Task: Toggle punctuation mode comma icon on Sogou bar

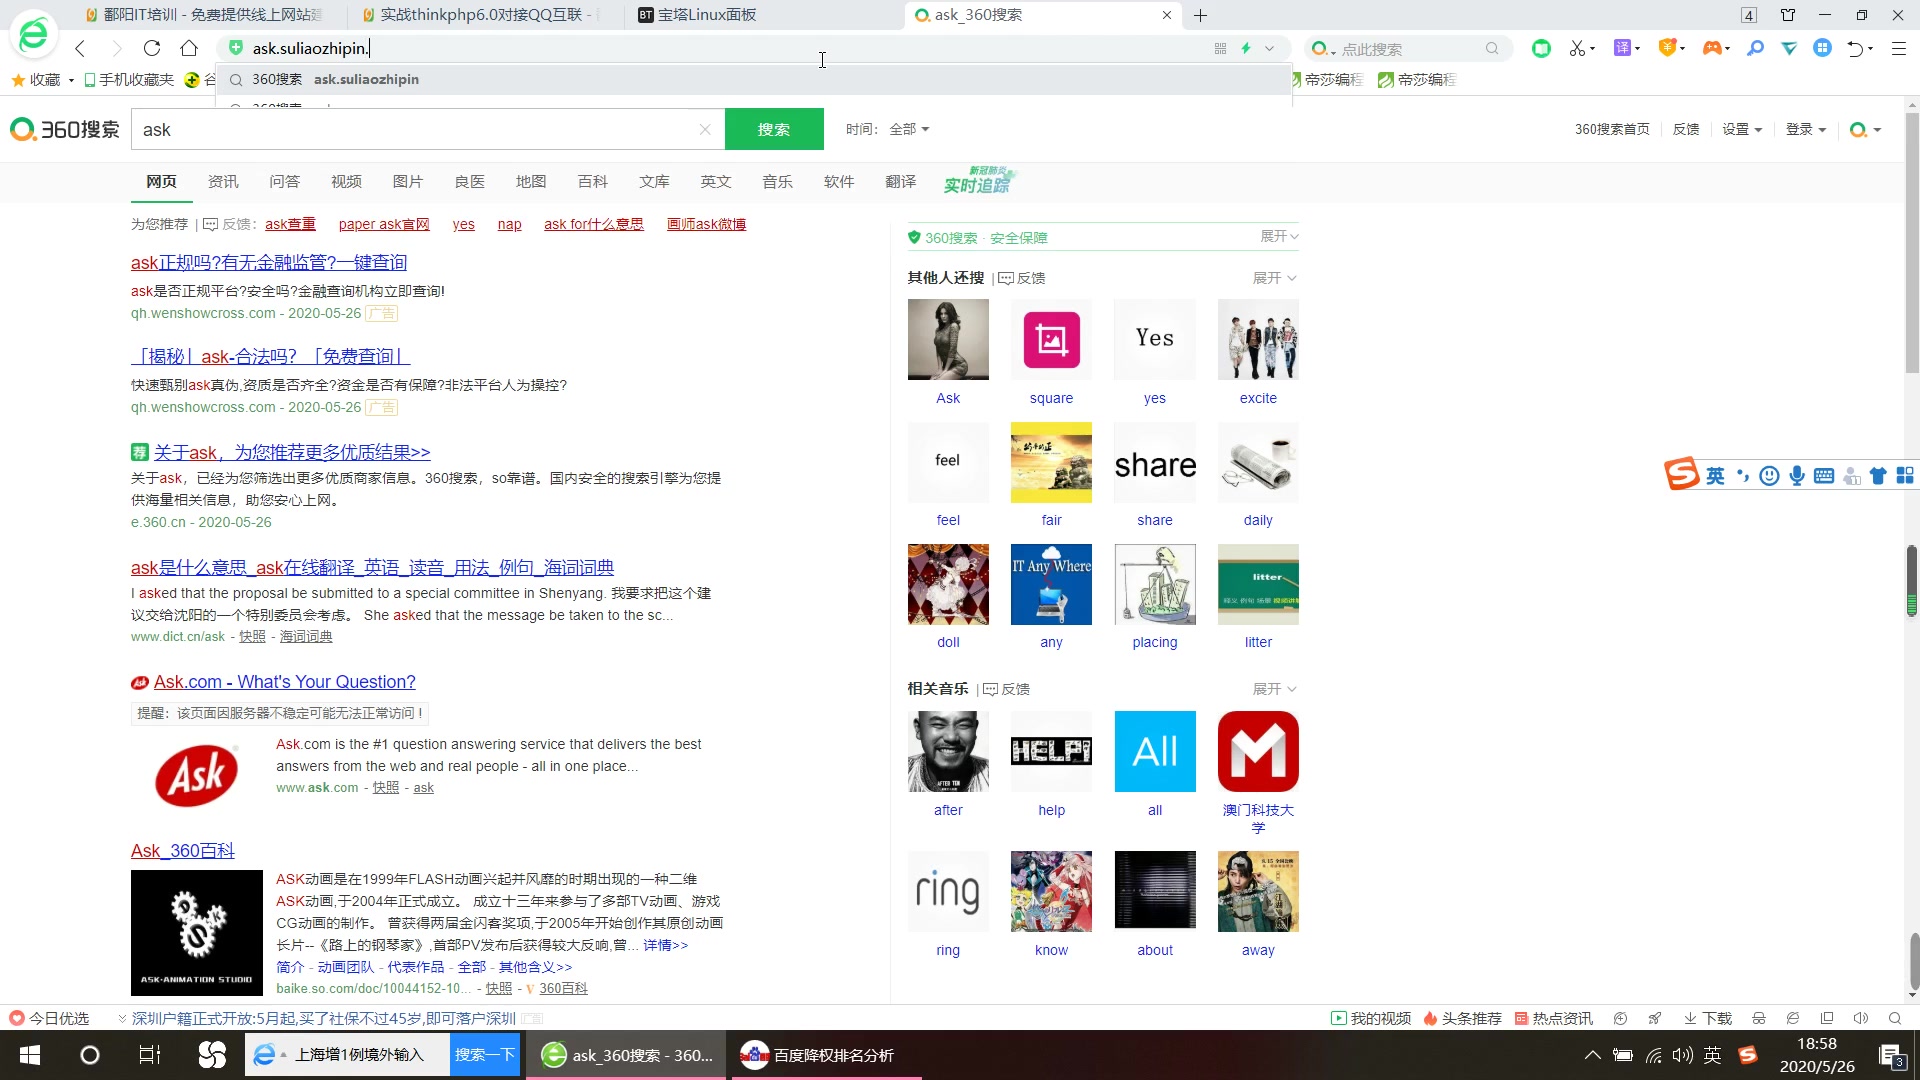Action: coord(1743,477)
